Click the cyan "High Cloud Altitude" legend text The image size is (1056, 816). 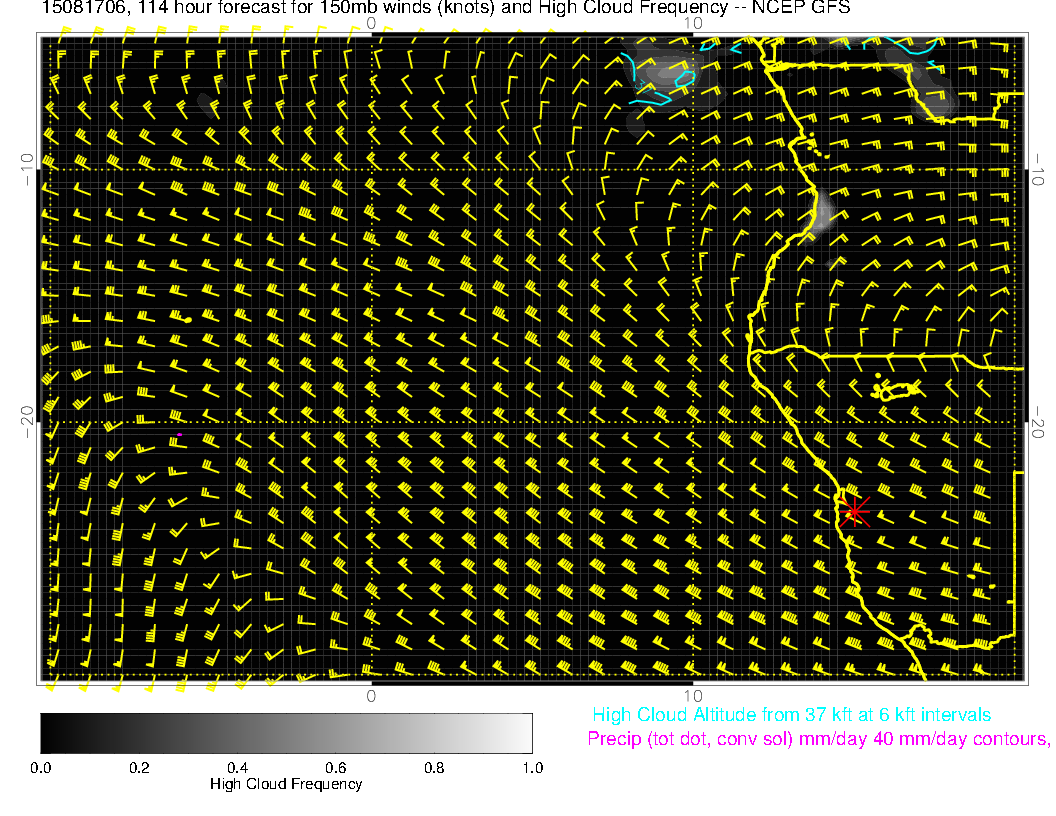(x=791, y=715)
